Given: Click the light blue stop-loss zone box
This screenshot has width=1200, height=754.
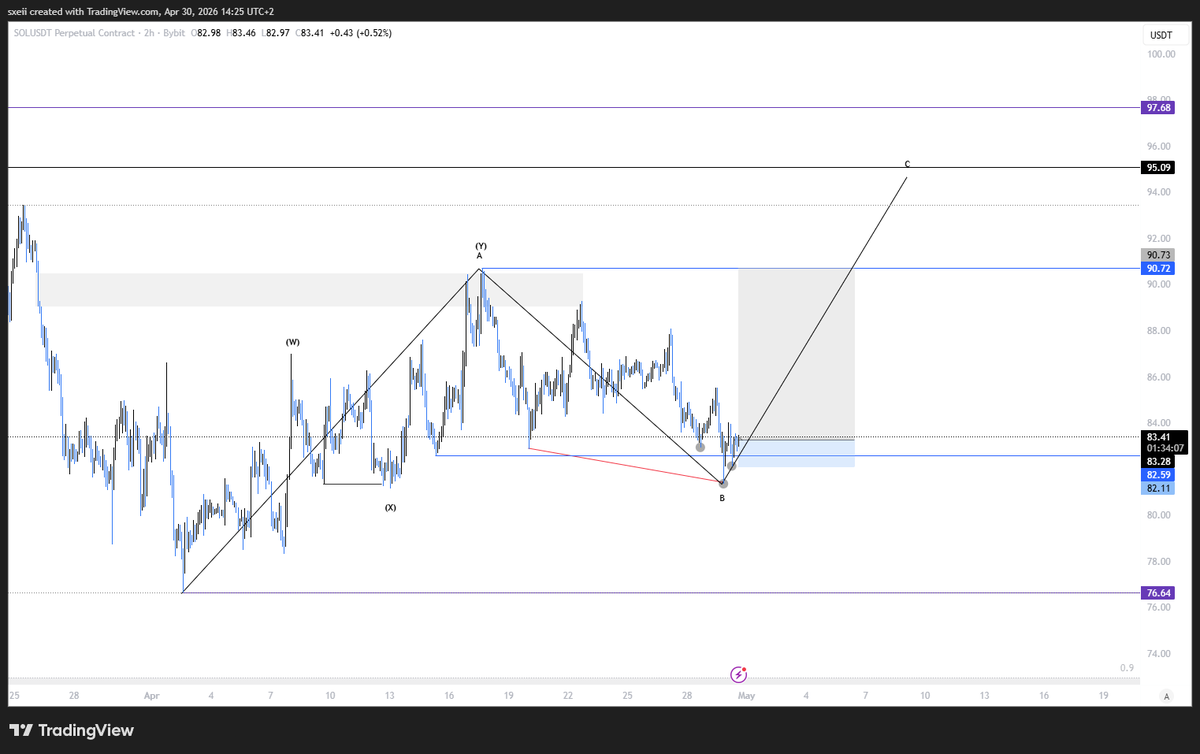Looking at the screenshot, I should click(796, 454).
